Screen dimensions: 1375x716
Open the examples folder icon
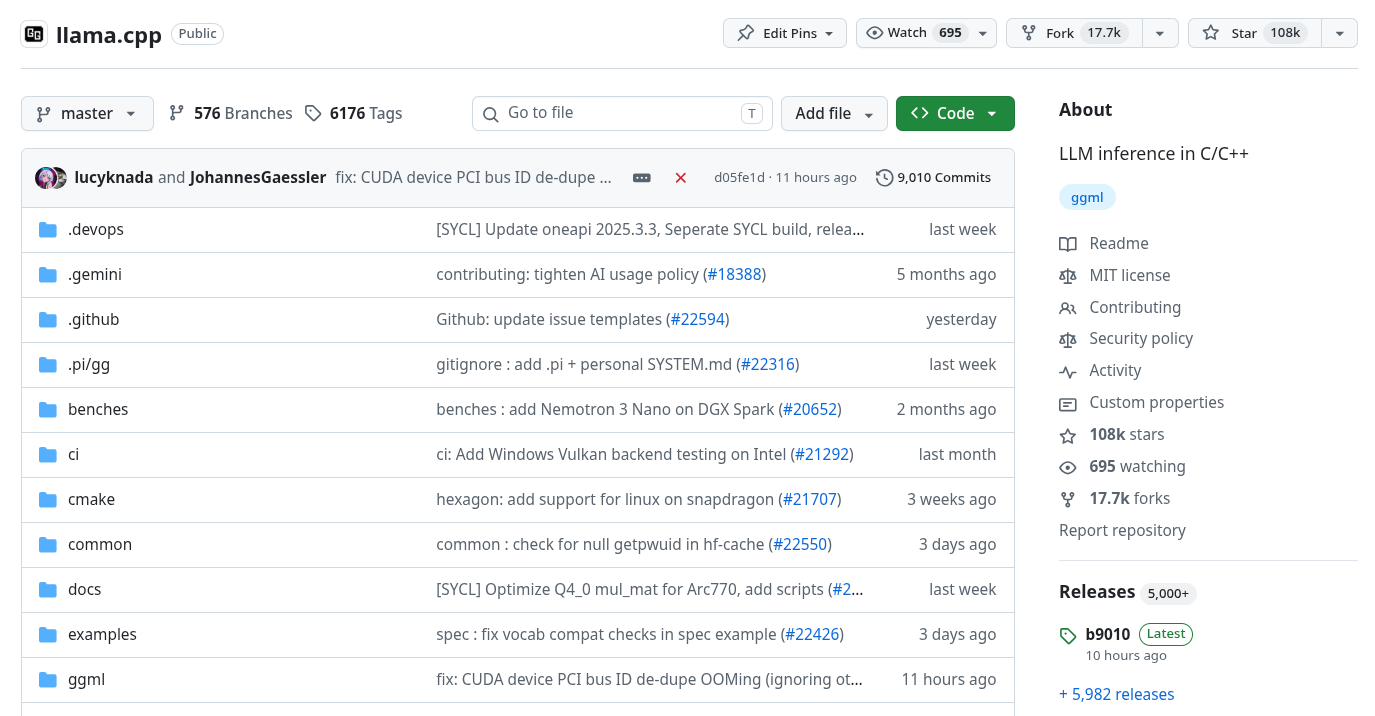pos(47,635)
